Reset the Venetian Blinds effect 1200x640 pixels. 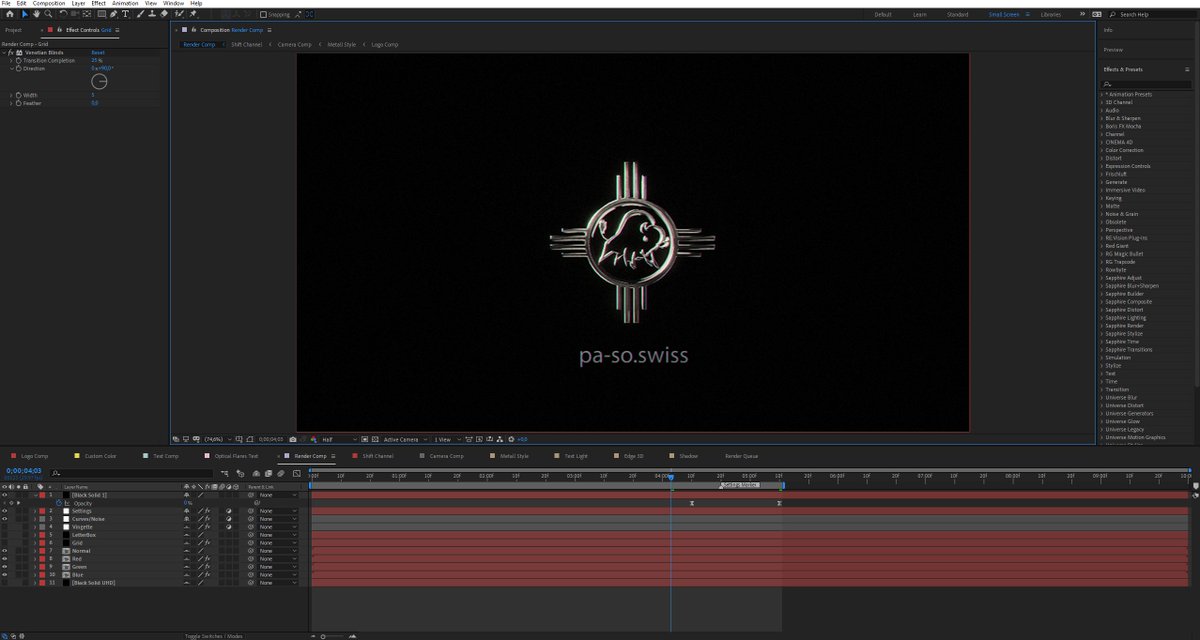98,52
